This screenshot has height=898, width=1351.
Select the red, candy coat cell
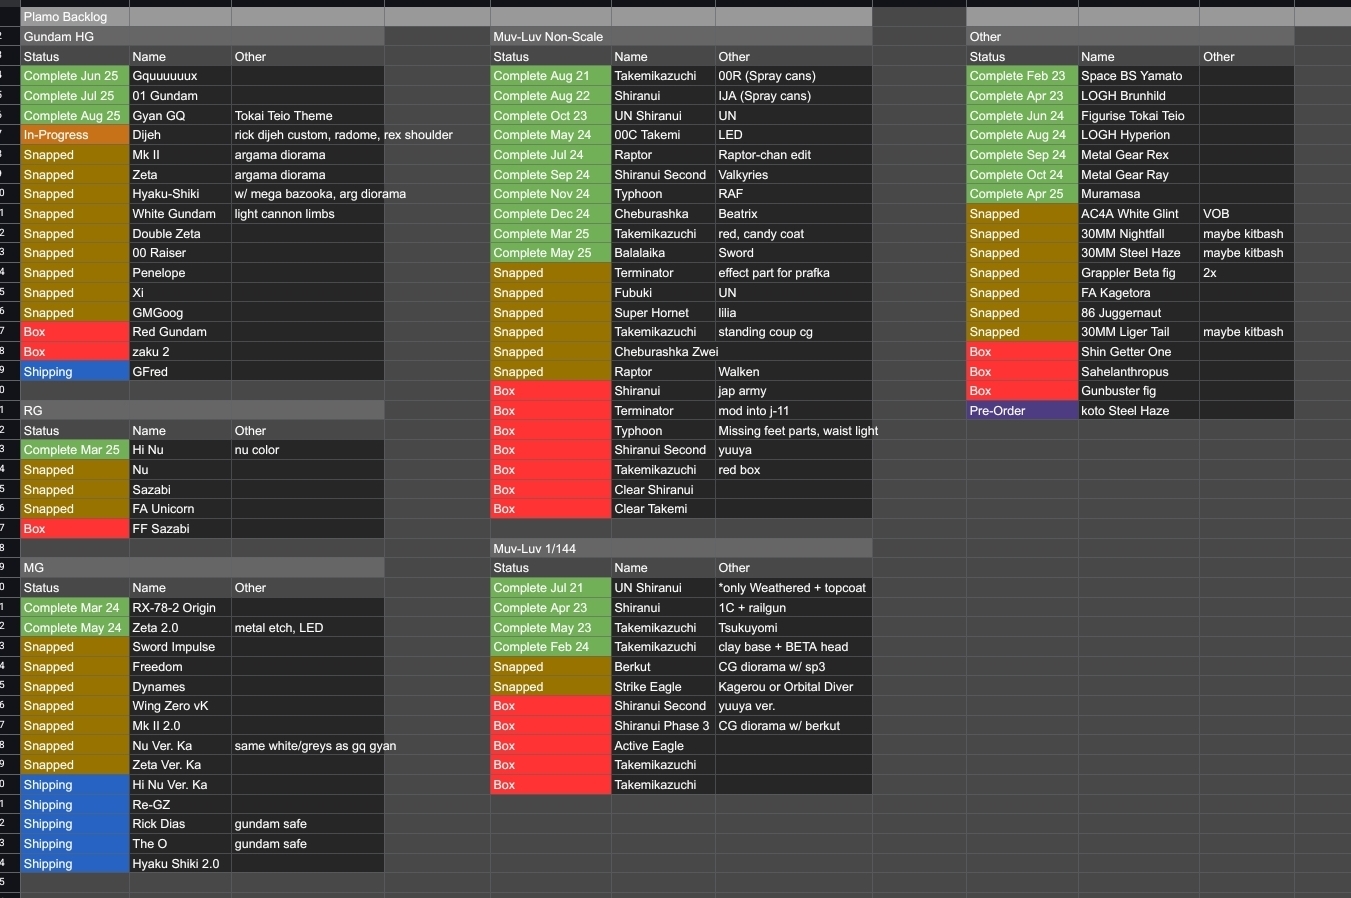coord(794,234)
